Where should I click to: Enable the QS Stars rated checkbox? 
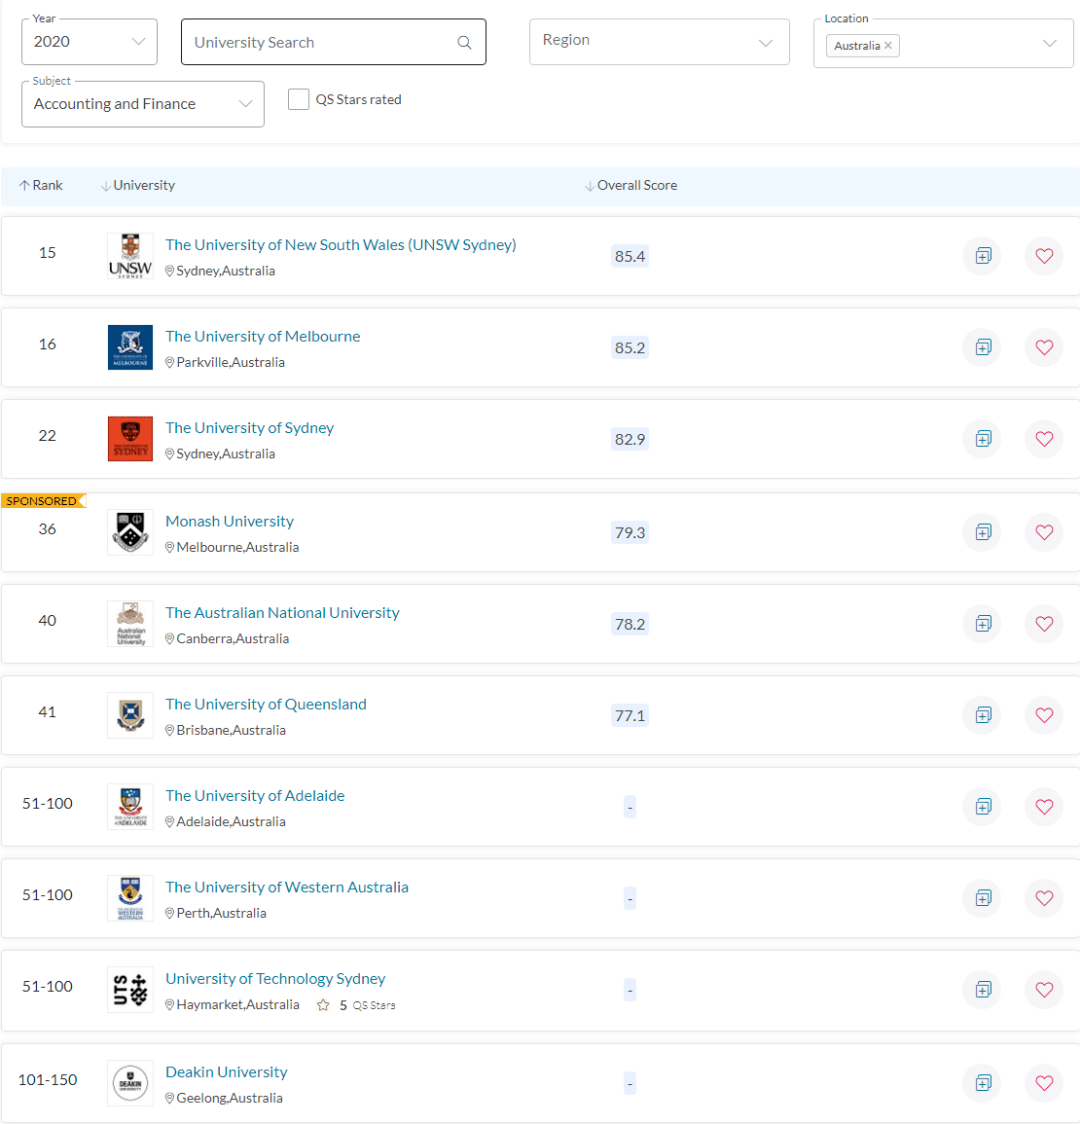[x=298, y=99]
